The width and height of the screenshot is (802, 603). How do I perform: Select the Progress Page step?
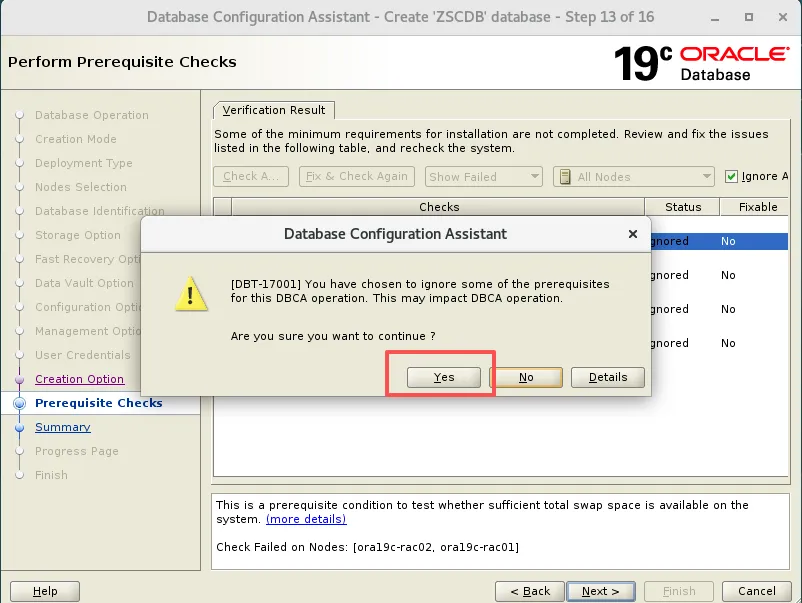pyautogui.click(x=77, y=451)
